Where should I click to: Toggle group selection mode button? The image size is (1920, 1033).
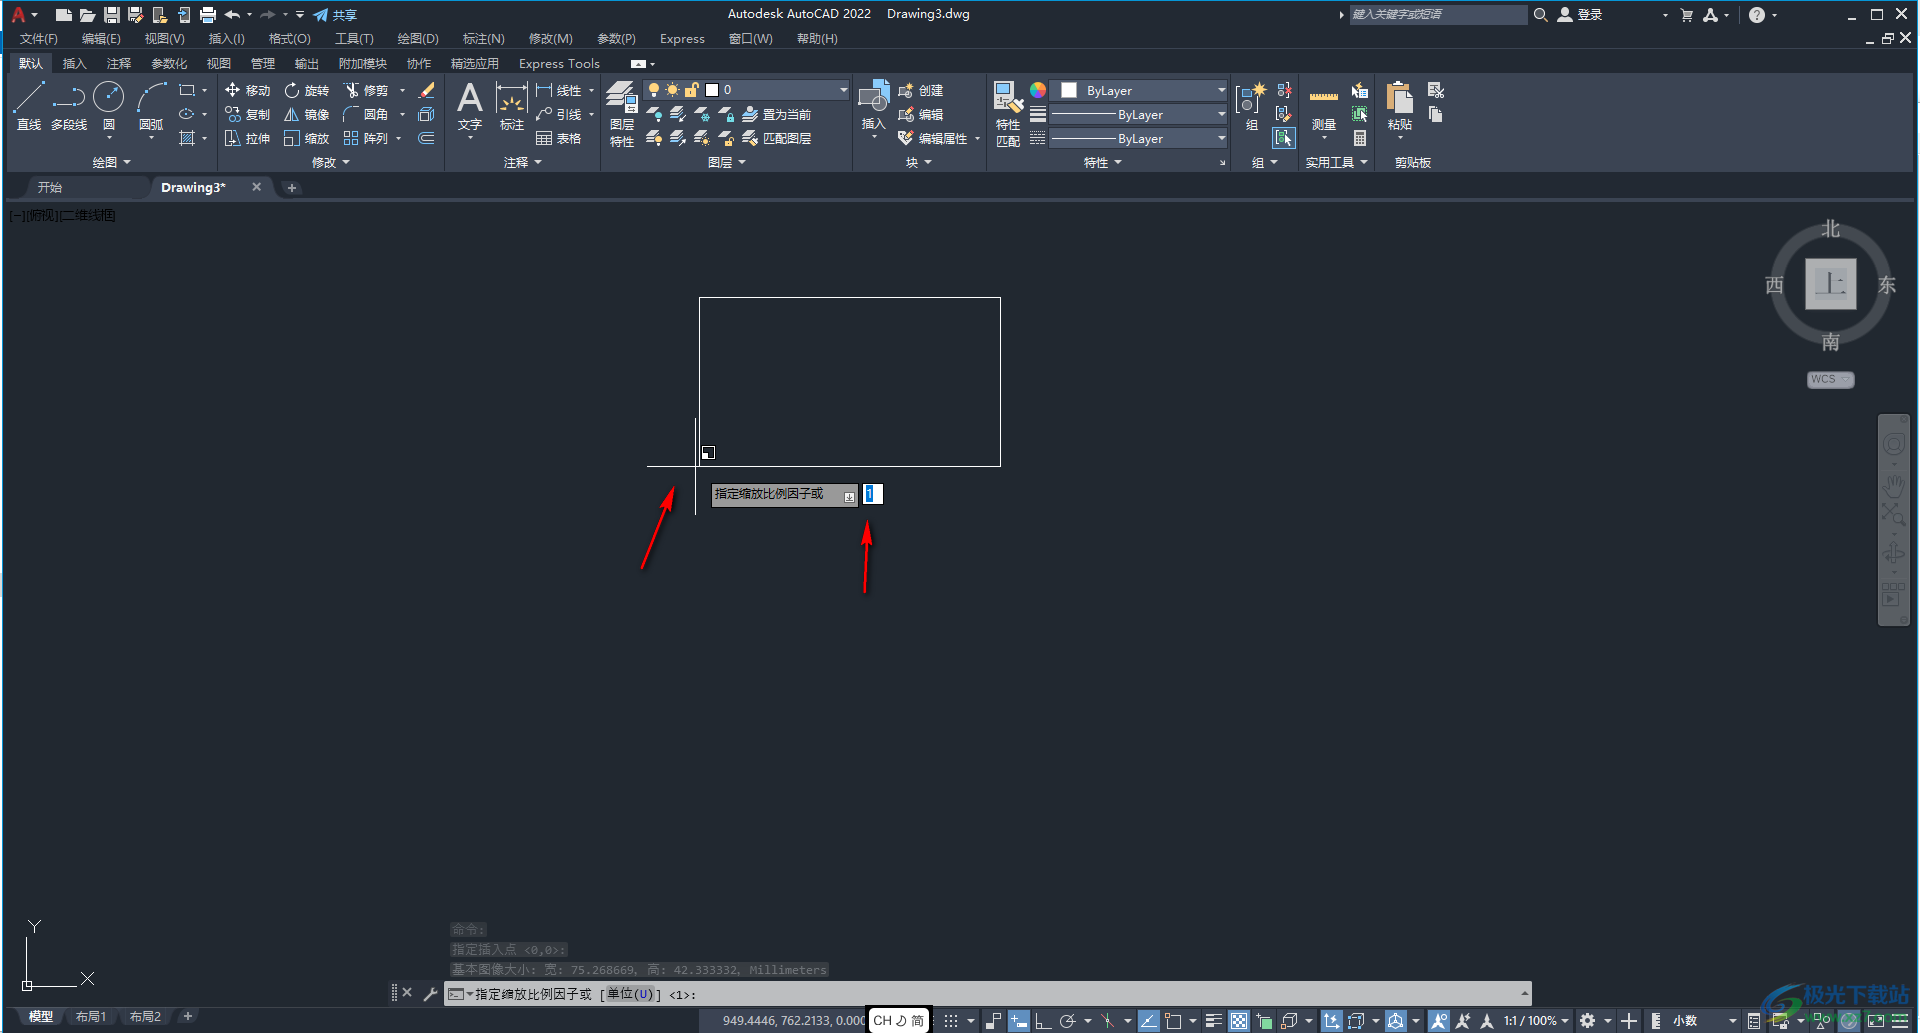tap(1283, 138)
